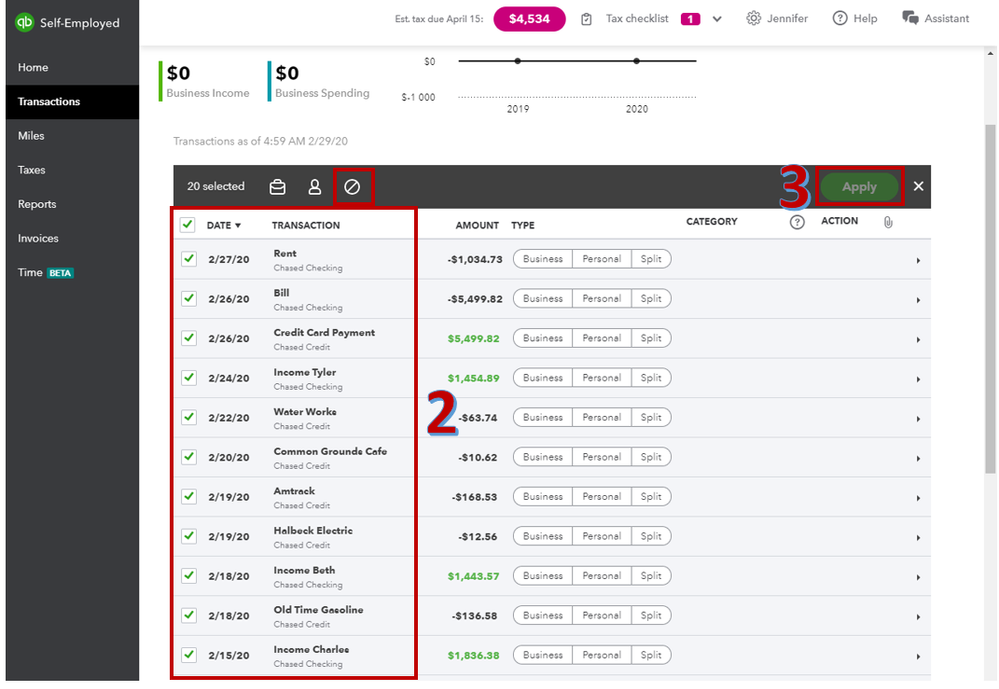The height and width of the screenshot is (689, 999).
Task: Mark selected as Personal person icon
Action: click(x=315, y=187)
